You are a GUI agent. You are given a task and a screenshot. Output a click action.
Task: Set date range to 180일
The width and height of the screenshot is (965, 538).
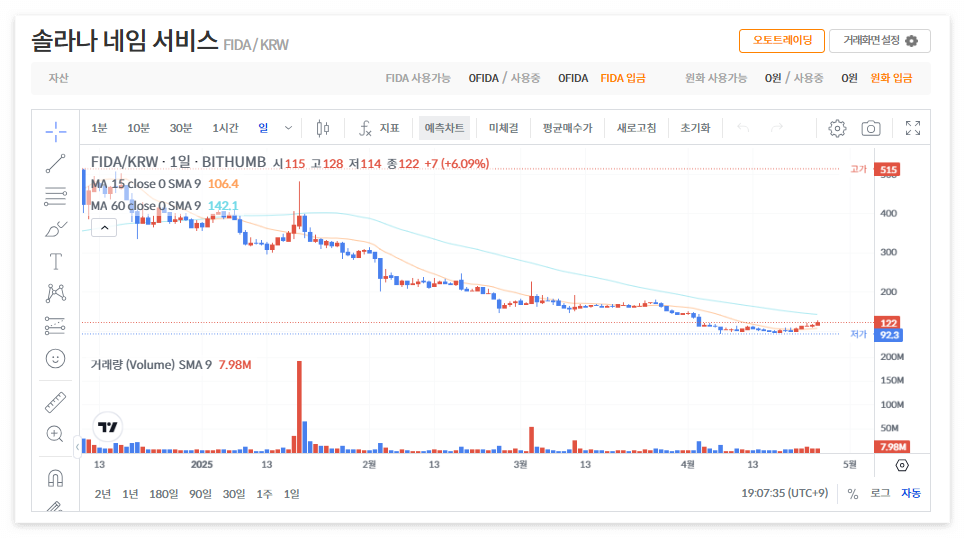(164, 494)
